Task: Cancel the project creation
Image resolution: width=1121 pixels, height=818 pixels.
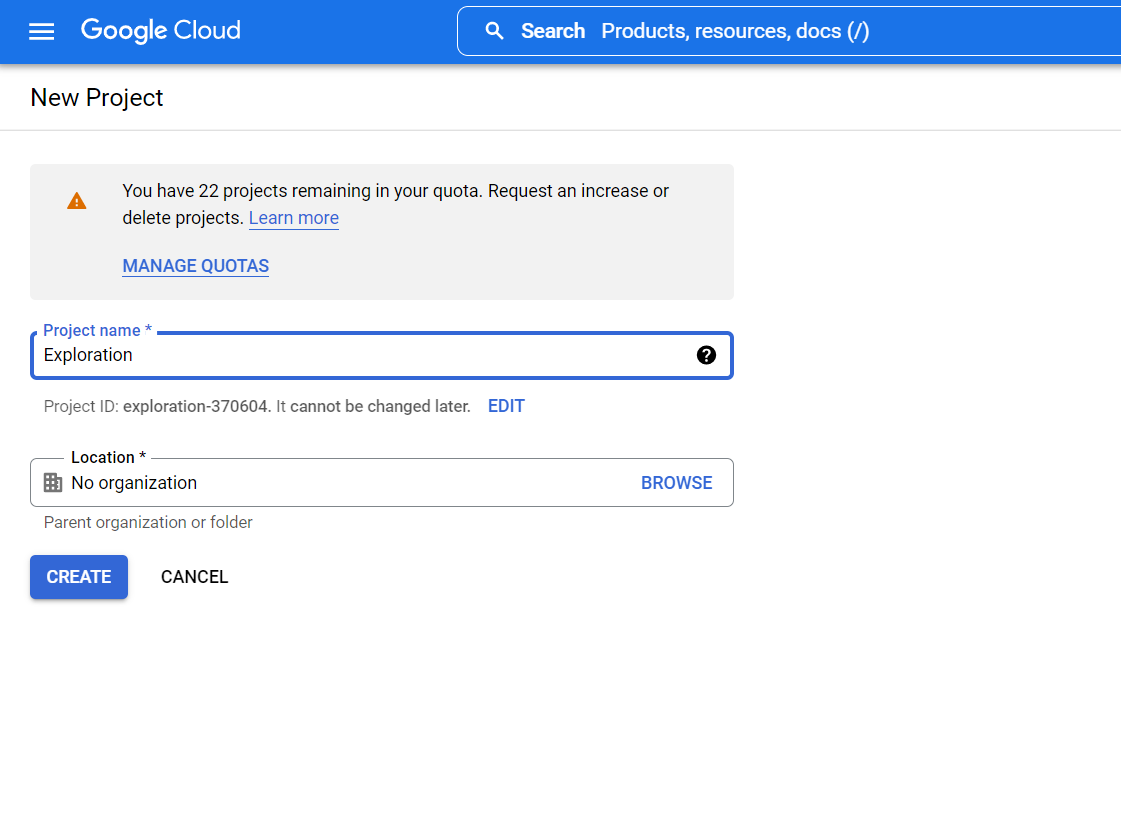Action: pyautogui.click(x=194, y=576)
